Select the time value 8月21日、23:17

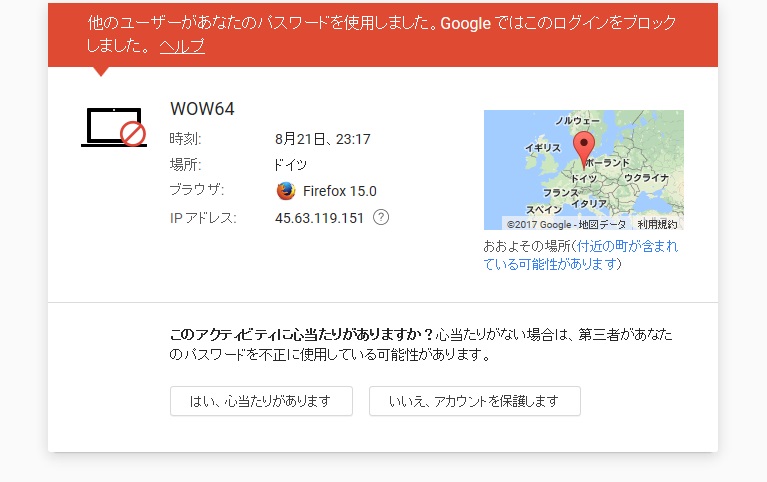323,139
